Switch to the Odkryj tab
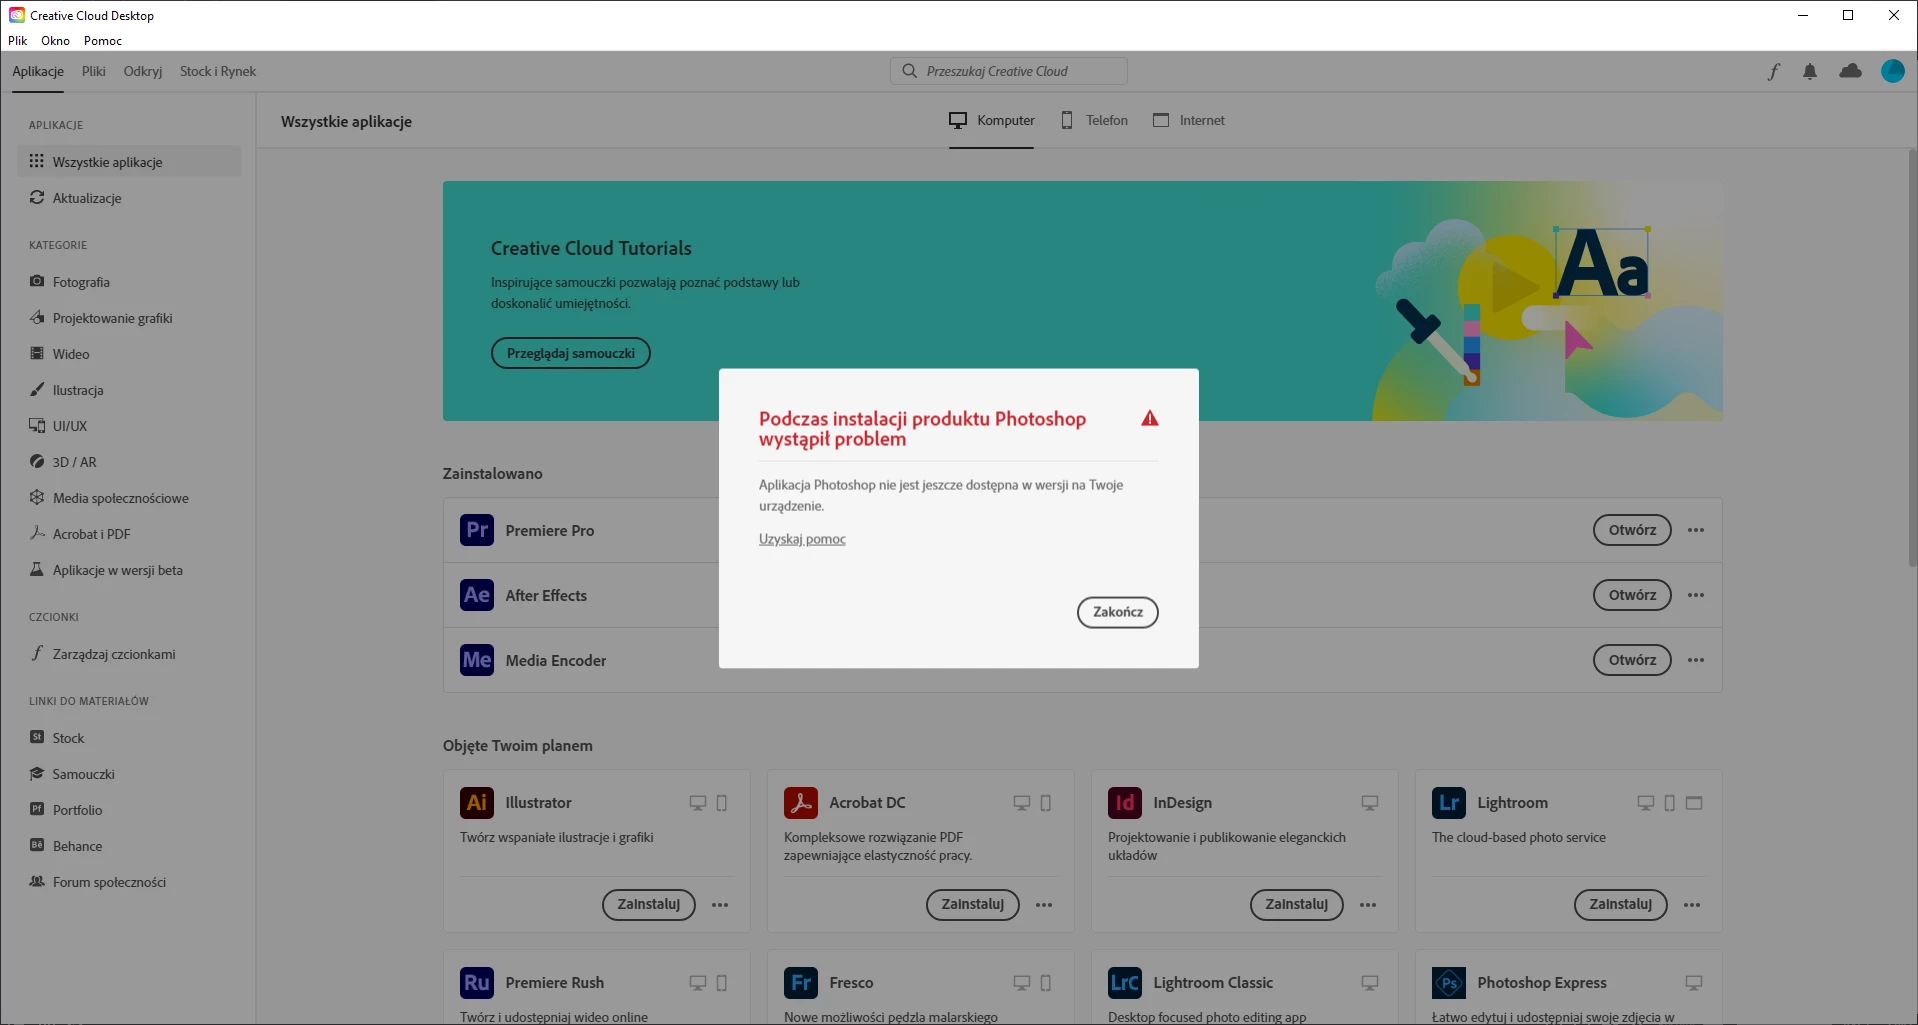Image resolution: width=1918 pixels, height=1025 pixels. click(x=143, y=71)
